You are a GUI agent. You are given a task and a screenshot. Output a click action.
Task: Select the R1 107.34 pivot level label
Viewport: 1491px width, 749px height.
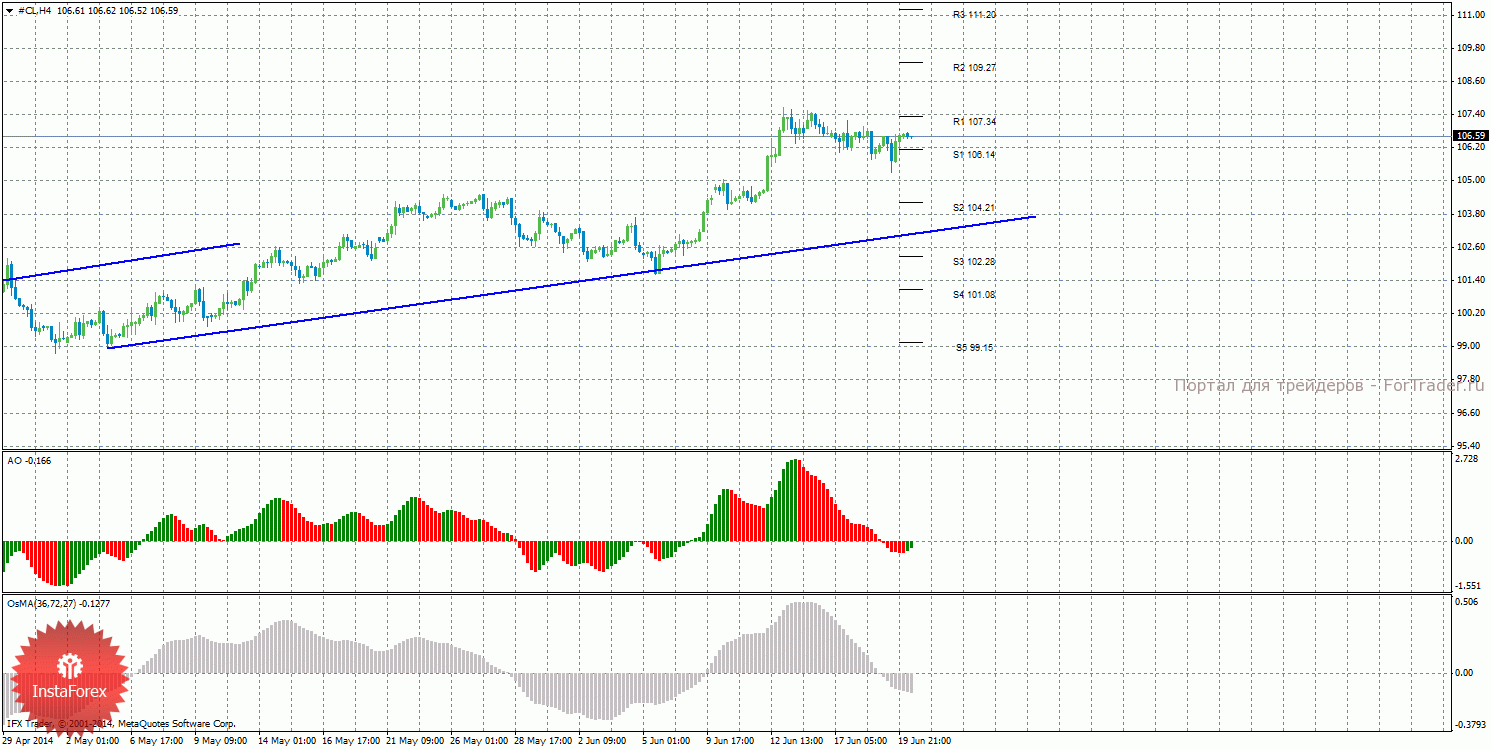point(974,122)
